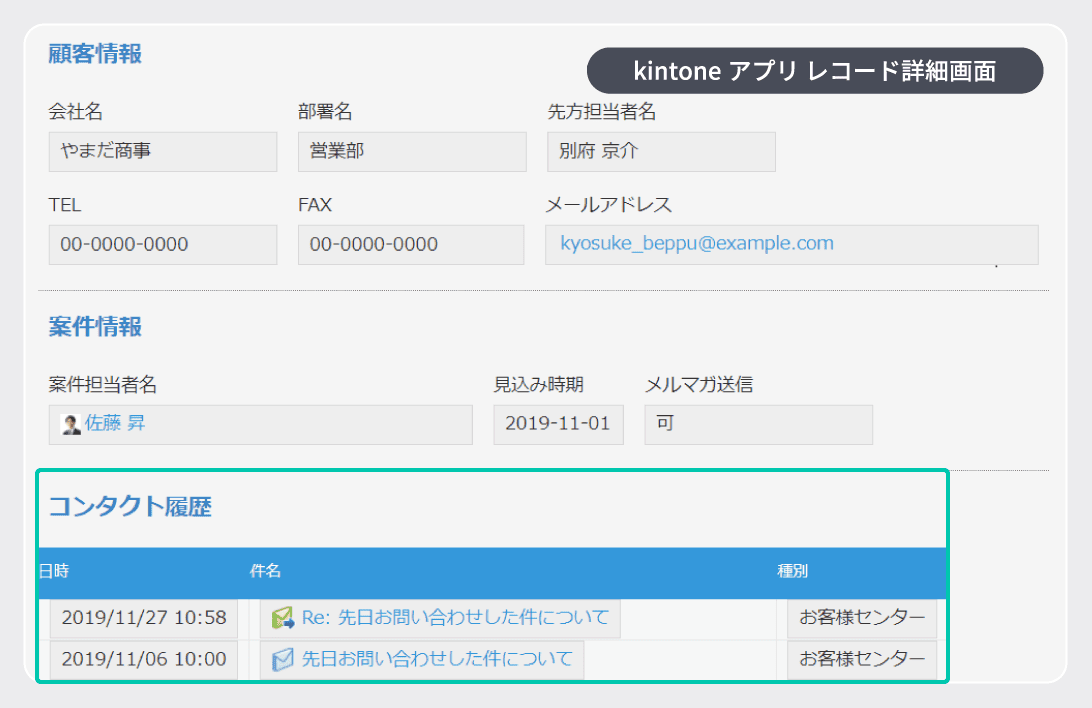Screen dimensions: 1092x708
Task: Click the 見込み時期 date 2019-11-01
Action: (557, 424)
